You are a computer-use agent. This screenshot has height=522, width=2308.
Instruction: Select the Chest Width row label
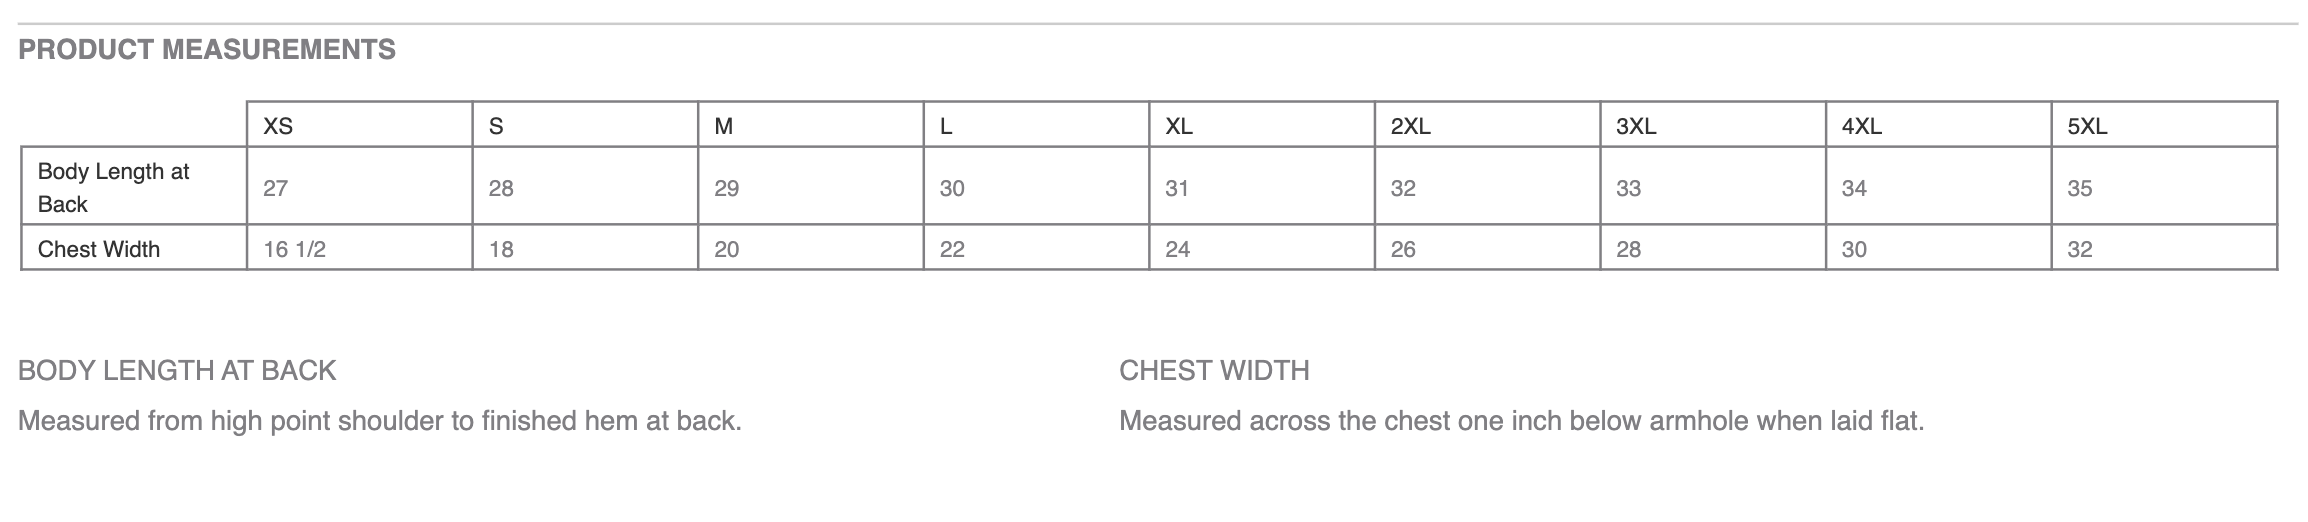click(99, 249)
